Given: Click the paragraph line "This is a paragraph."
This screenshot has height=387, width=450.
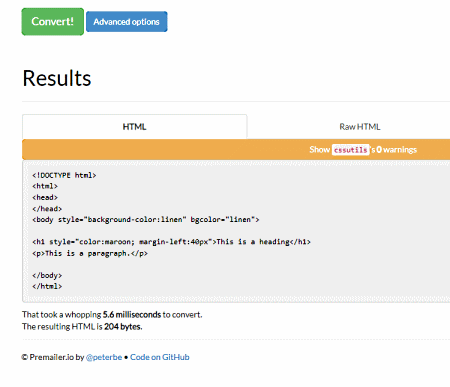Looking at the screenshot, I should point(90,253).
